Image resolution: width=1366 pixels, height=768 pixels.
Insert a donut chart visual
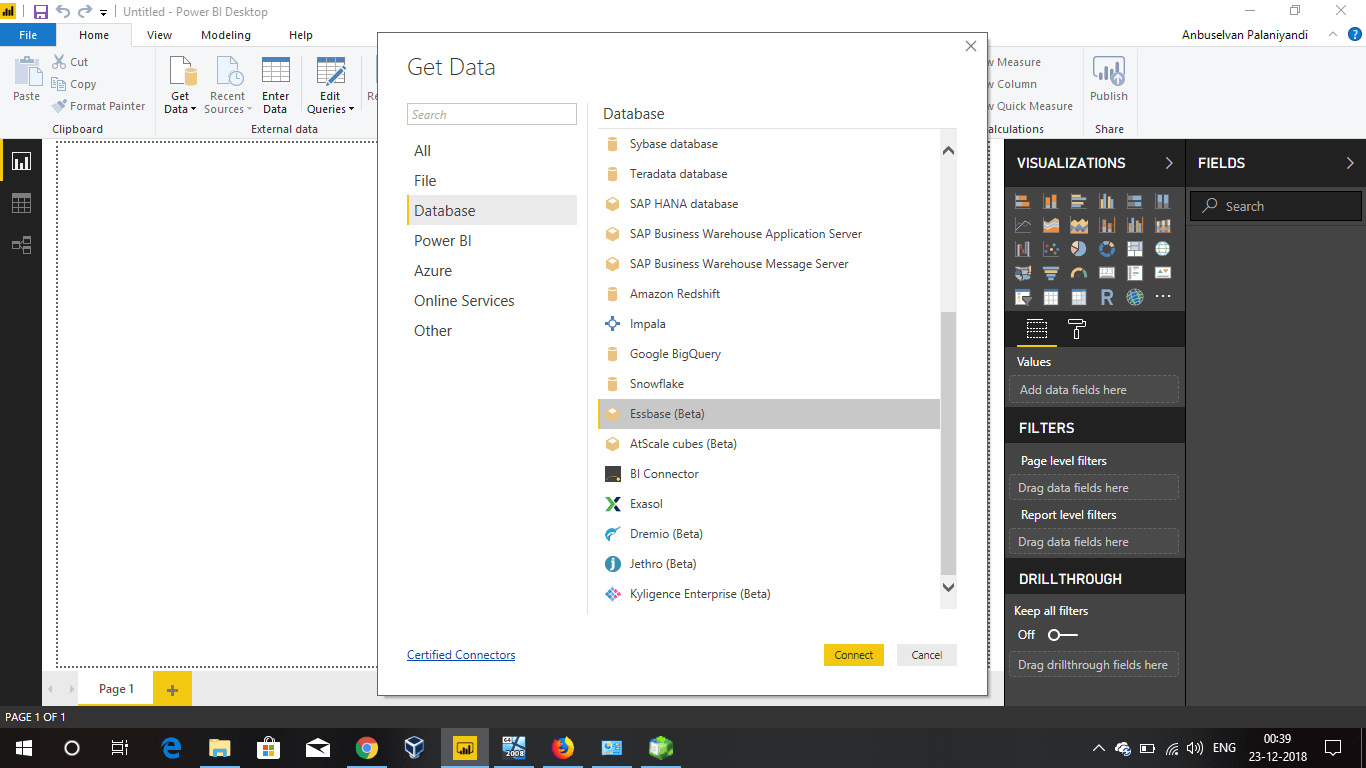pyautogui.click(x=1107, y=249)
